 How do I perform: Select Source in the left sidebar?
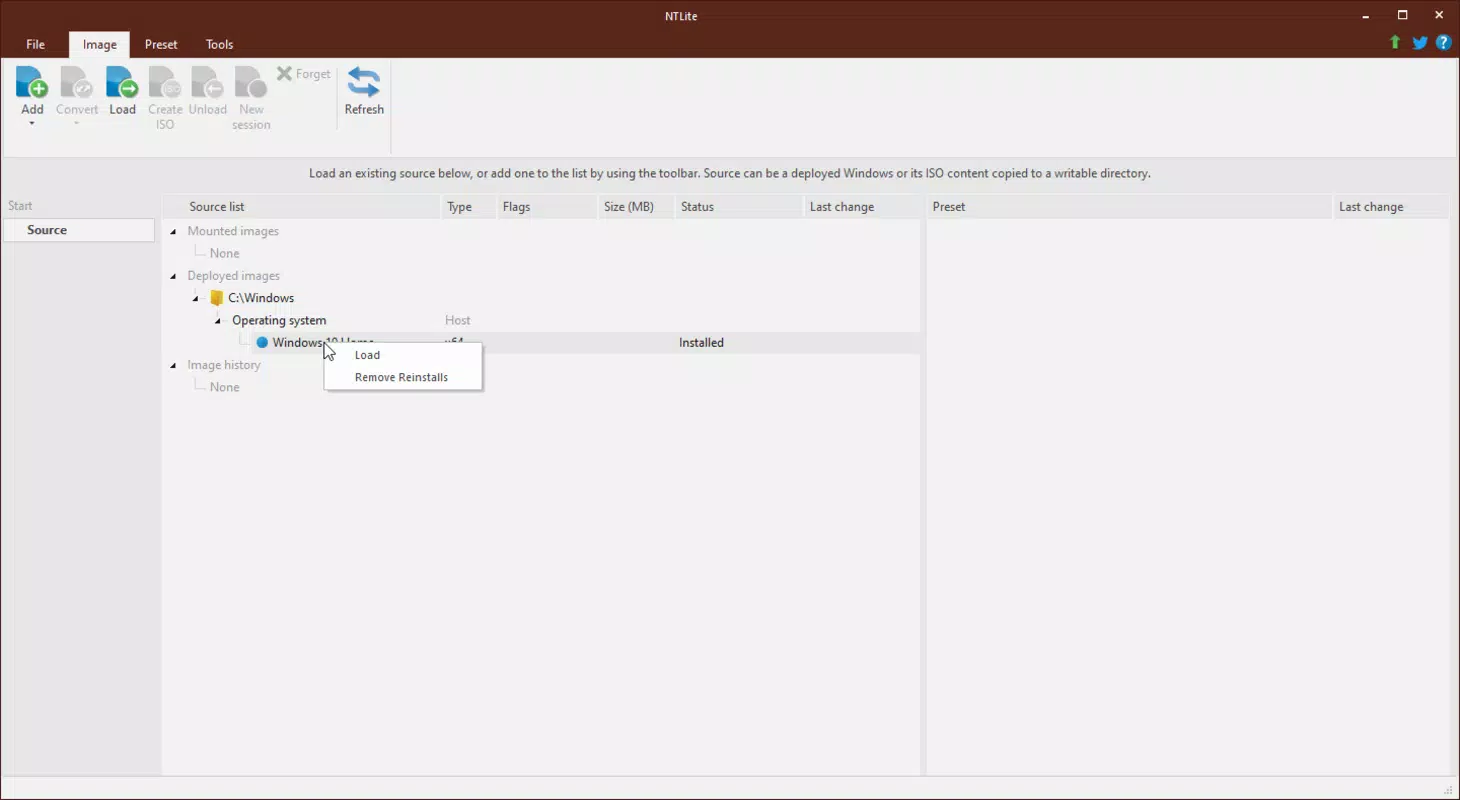click(x=79, y=230)
